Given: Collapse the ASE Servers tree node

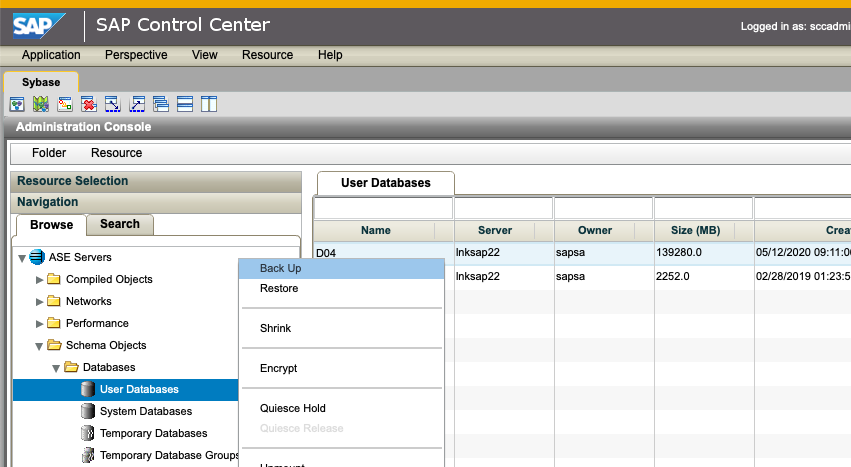Looking at the screenshot, I should coord(22,258).
